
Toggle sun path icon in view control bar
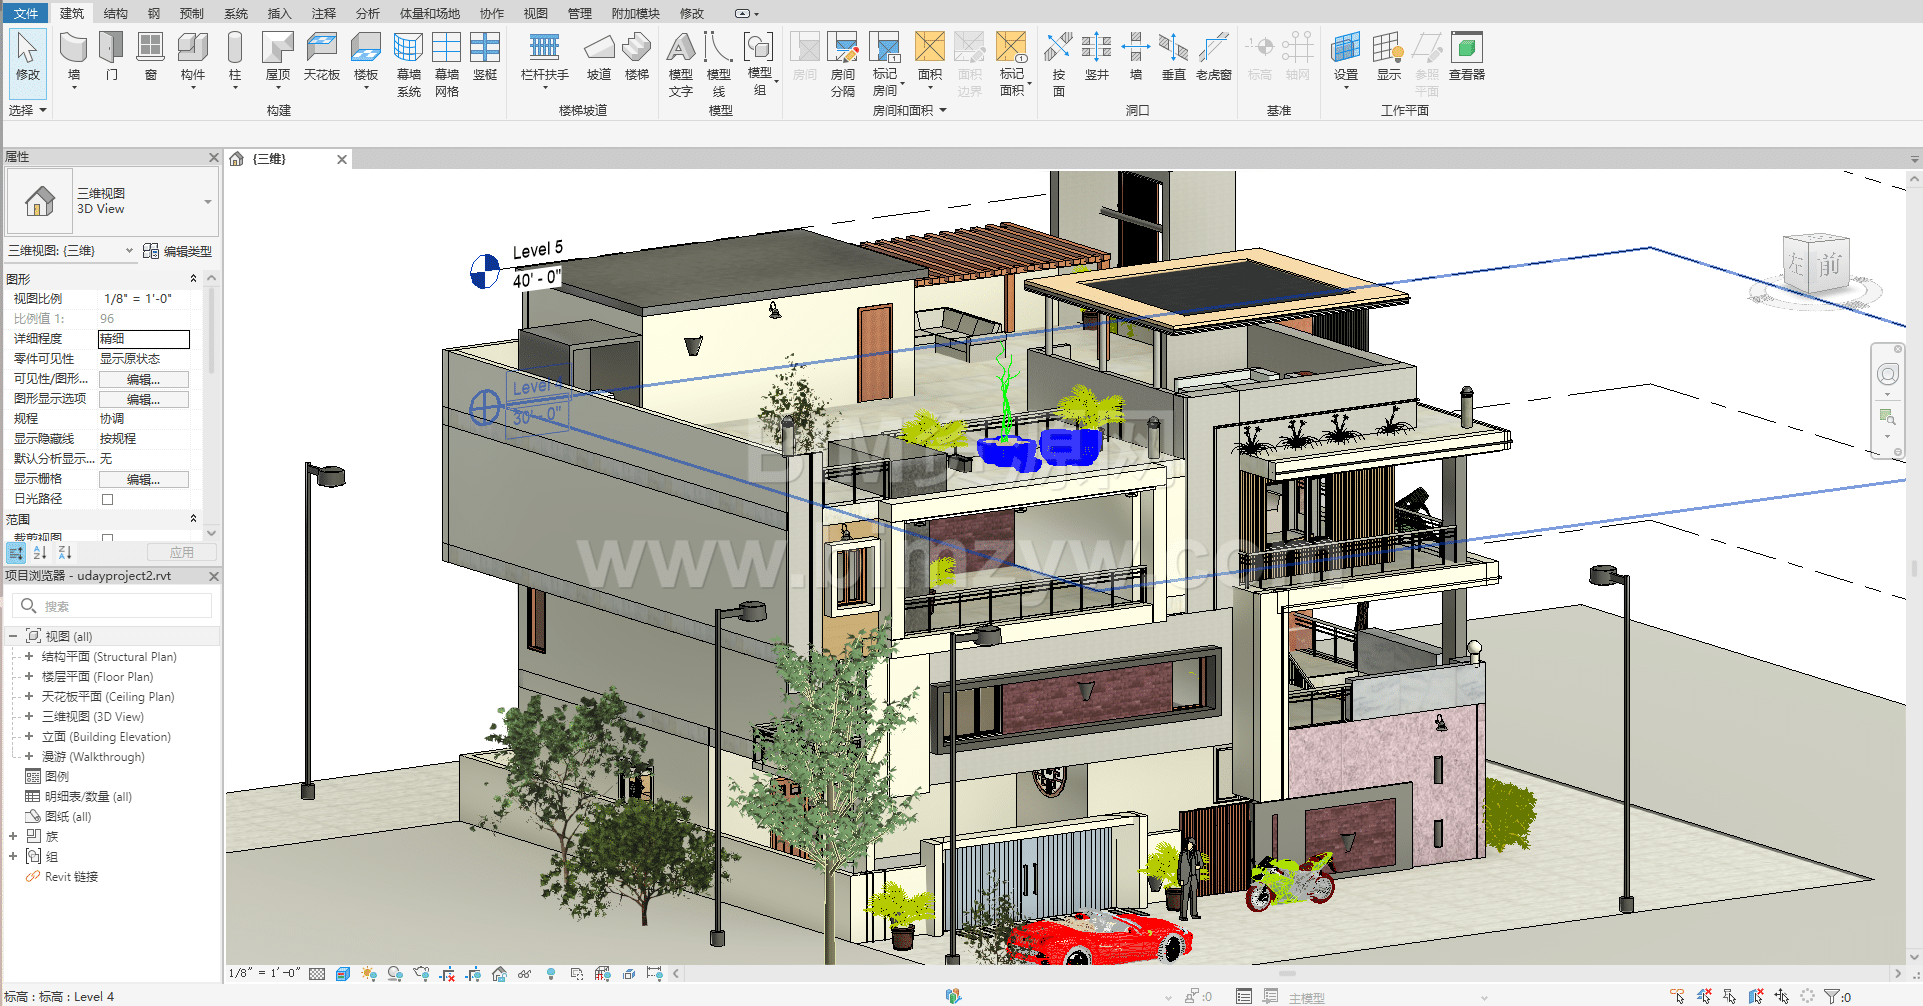coord(369,973)
